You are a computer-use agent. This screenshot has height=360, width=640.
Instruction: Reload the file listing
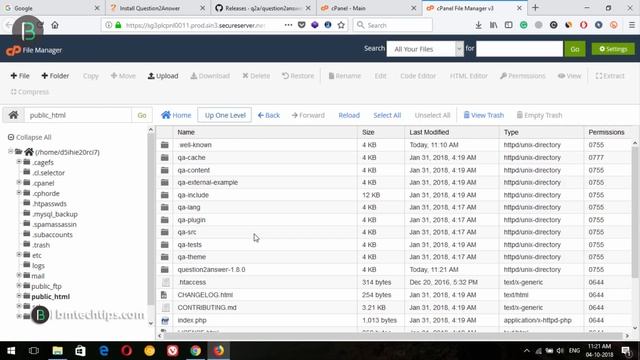(349, 116)
